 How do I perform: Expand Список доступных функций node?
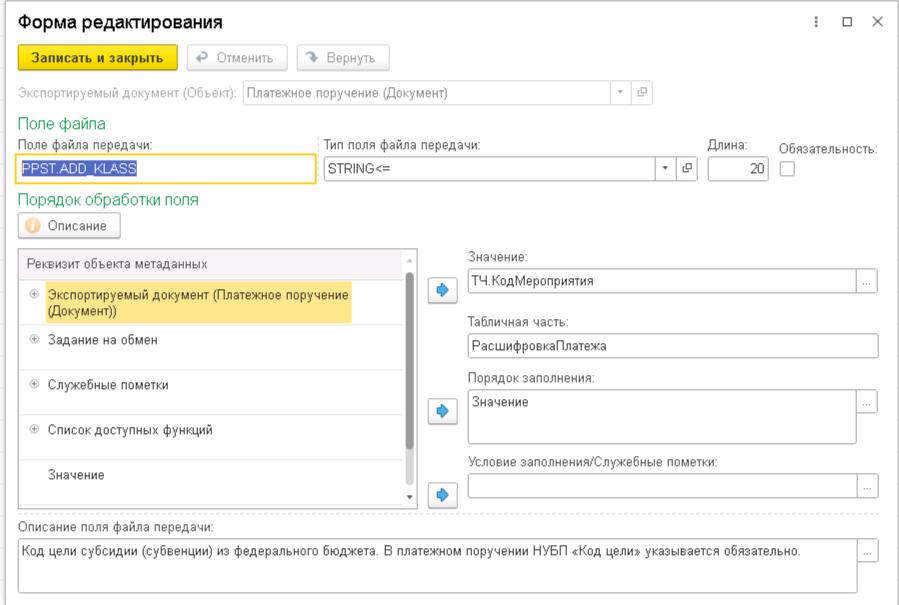(x=34, y=430)
